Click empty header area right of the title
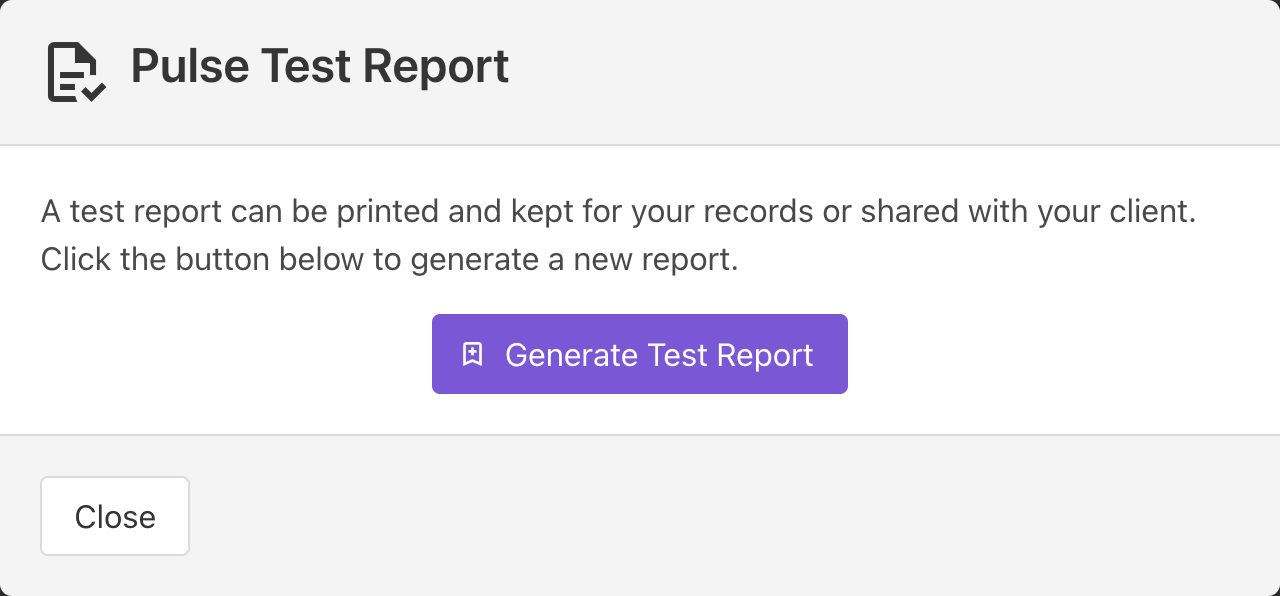This screenshot has width=1280, height=596. pos(880,70)
